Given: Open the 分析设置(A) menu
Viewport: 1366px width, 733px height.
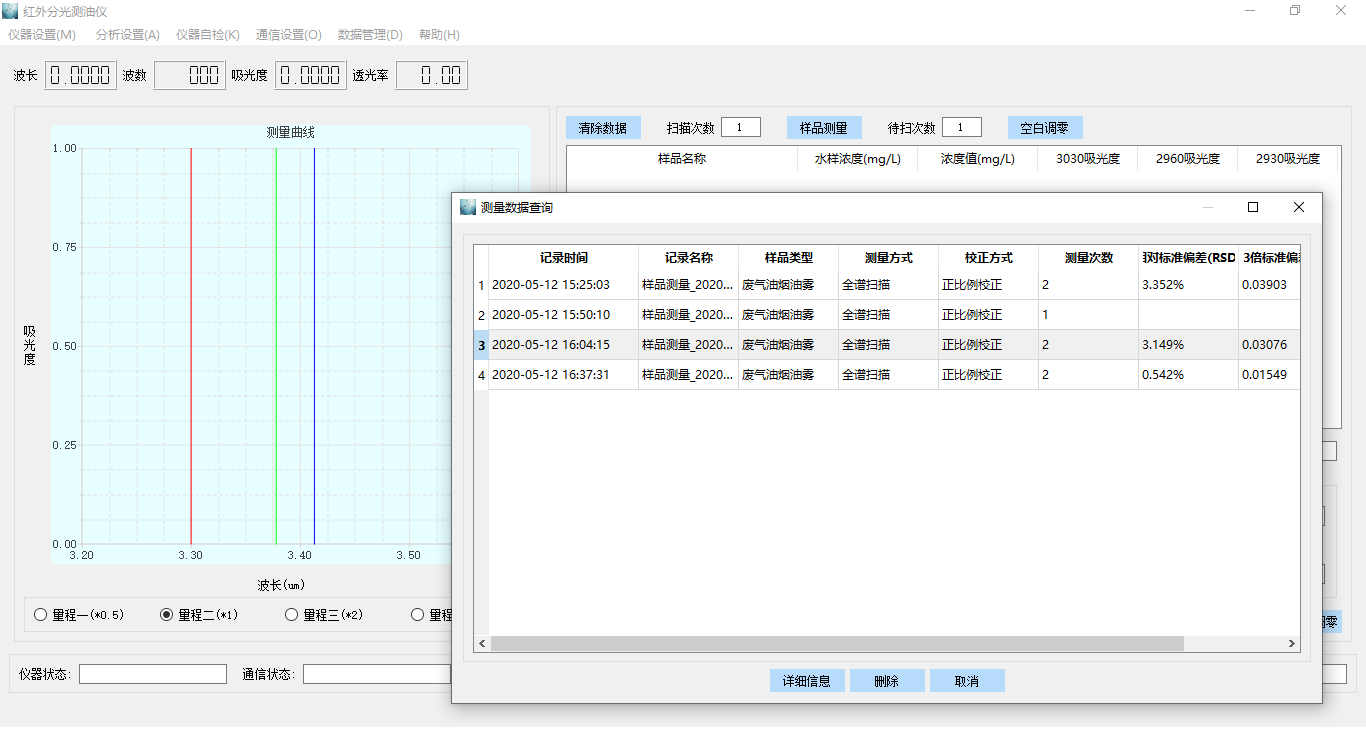Looking at the screenshot, I should tap(127, 35).
